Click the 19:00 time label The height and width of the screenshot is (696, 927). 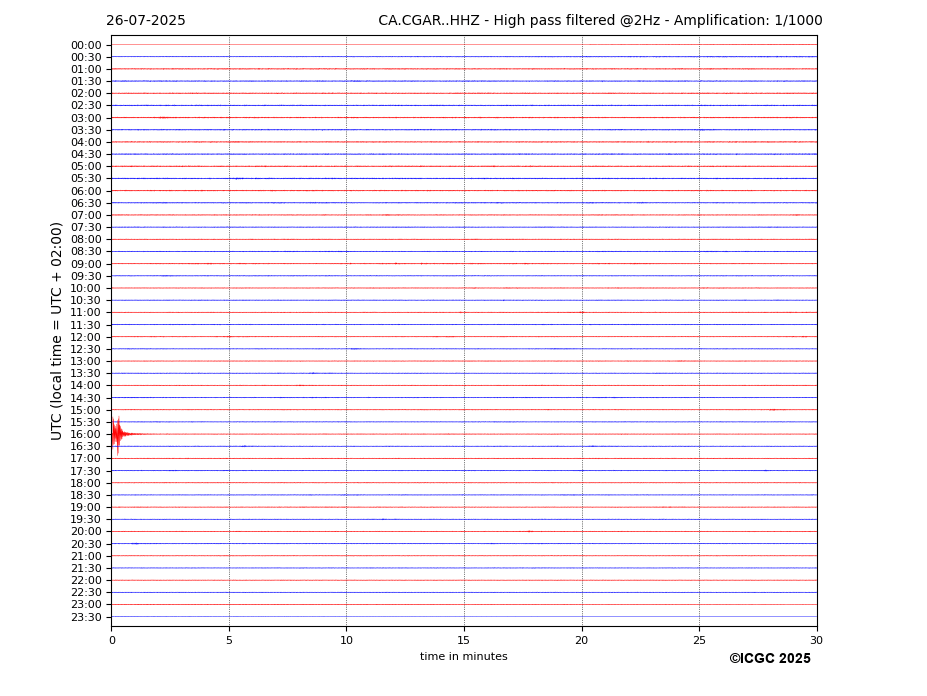(86, 507)
